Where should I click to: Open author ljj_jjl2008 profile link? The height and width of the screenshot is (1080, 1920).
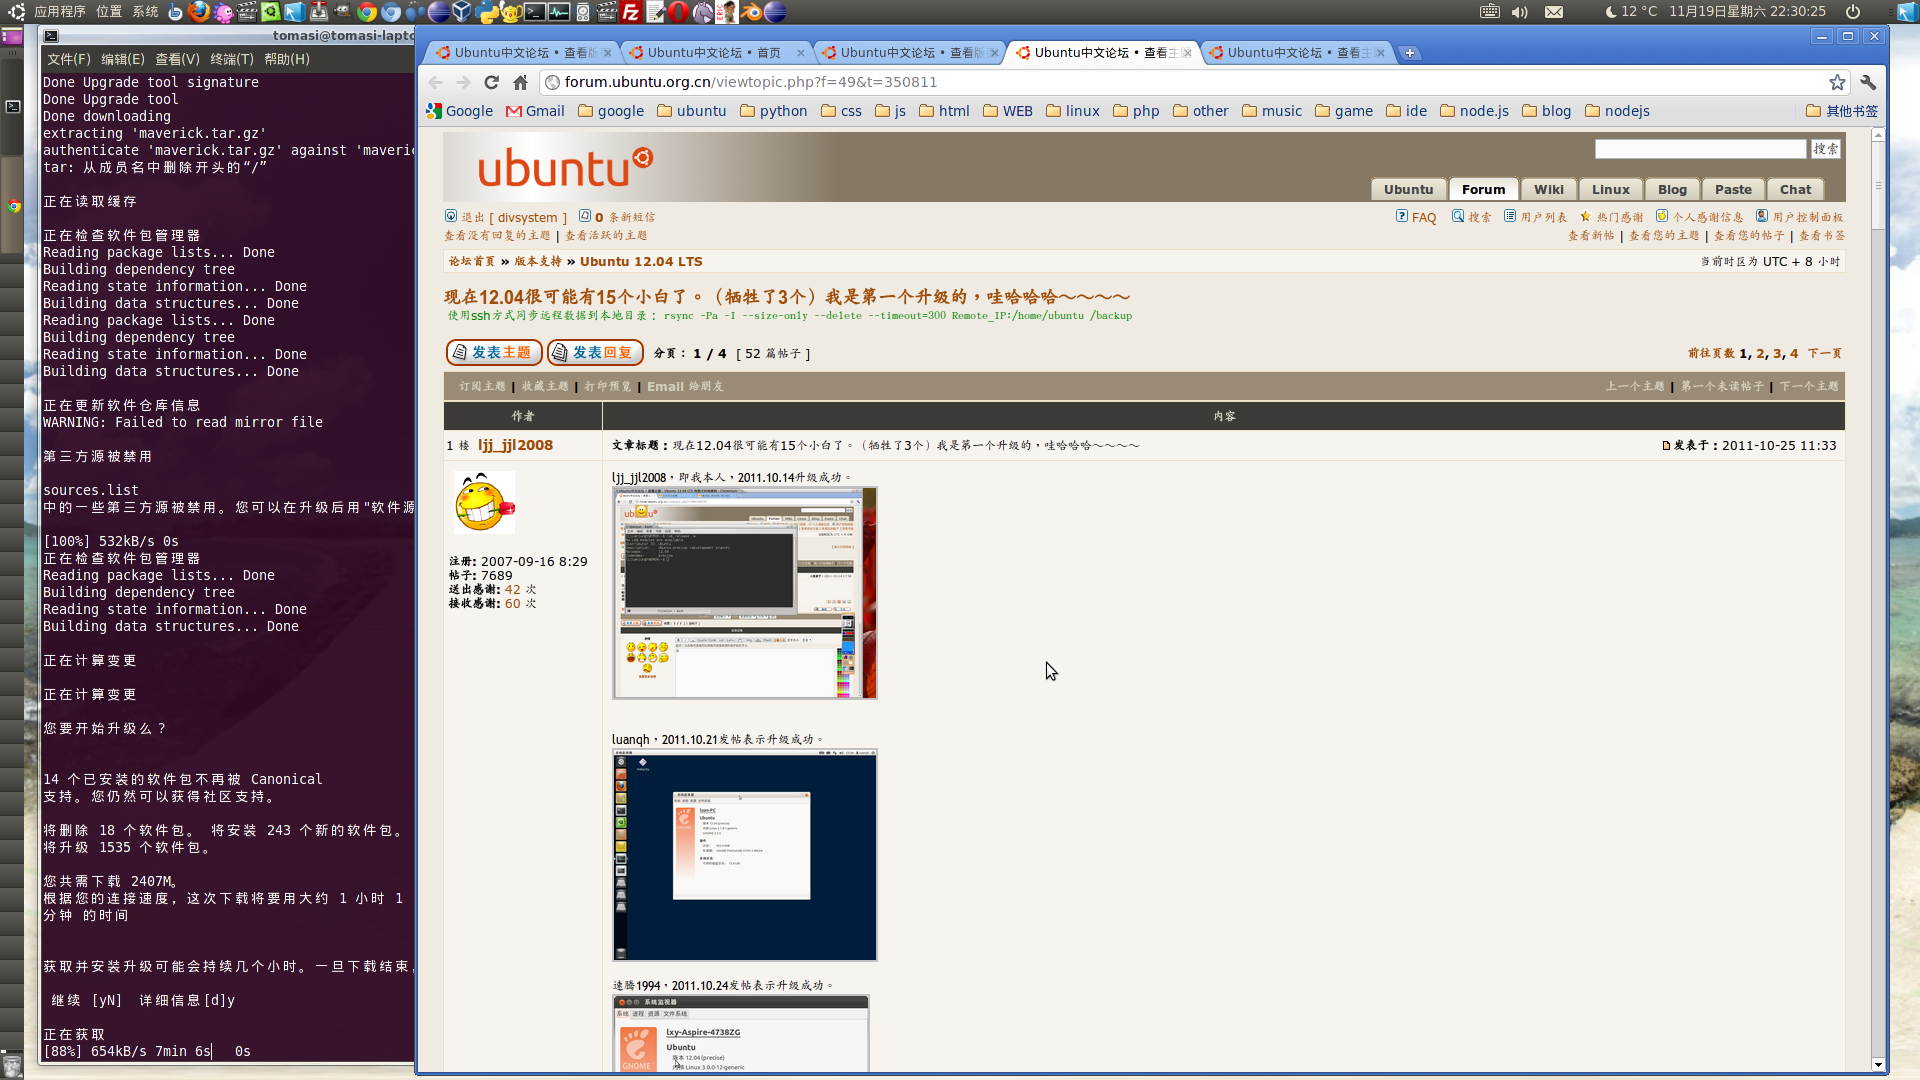point(515,445)
